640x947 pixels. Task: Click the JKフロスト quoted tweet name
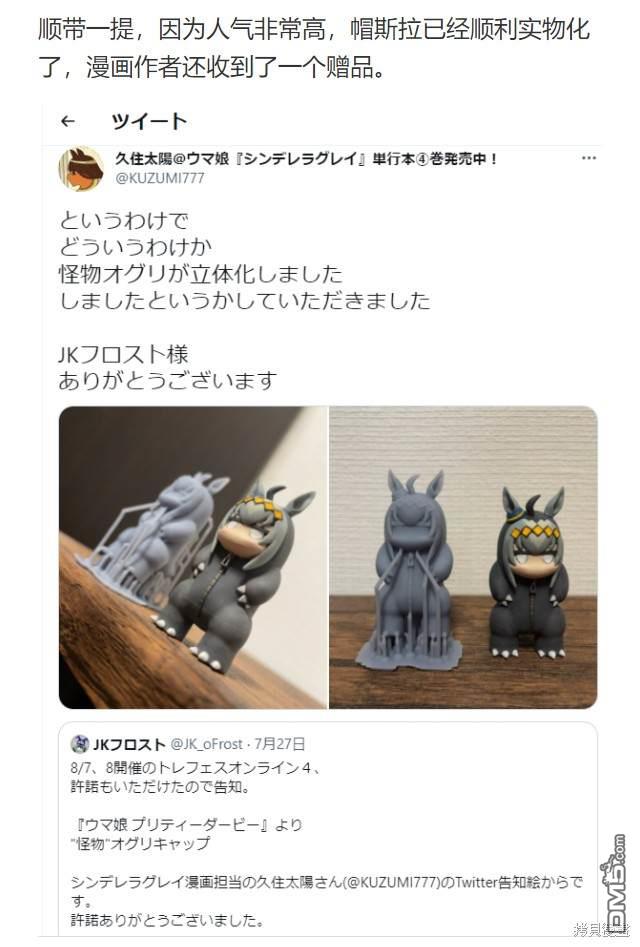(x=129, y=744)
